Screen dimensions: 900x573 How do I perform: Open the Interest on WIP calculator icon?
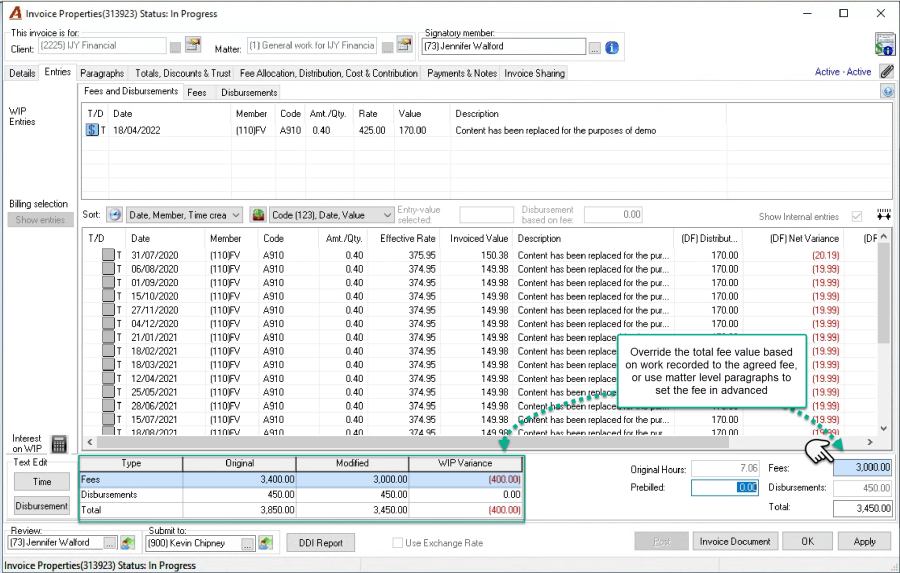pos(59,444)
